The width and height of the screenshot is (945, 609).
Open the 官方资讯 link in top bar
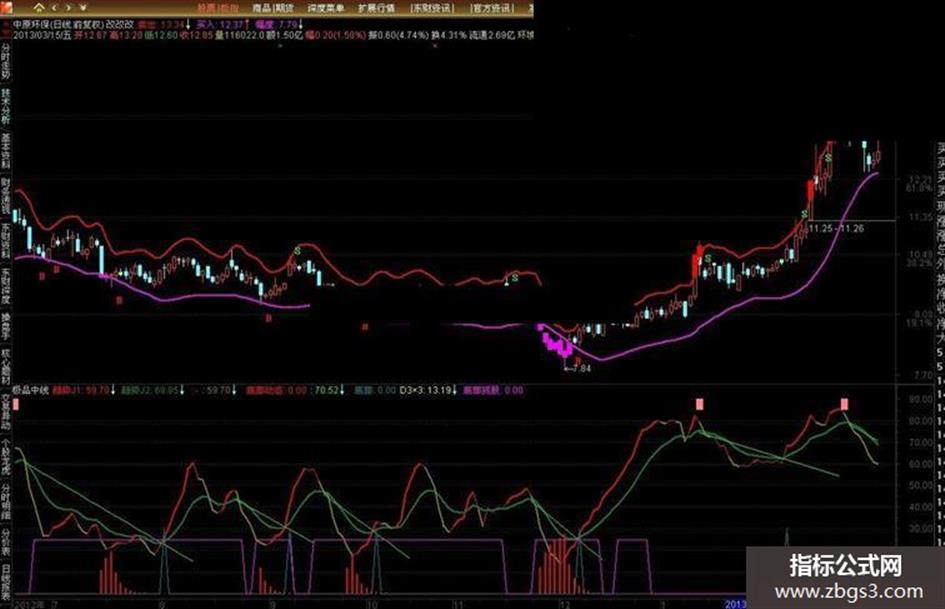[x=491, y=8]
